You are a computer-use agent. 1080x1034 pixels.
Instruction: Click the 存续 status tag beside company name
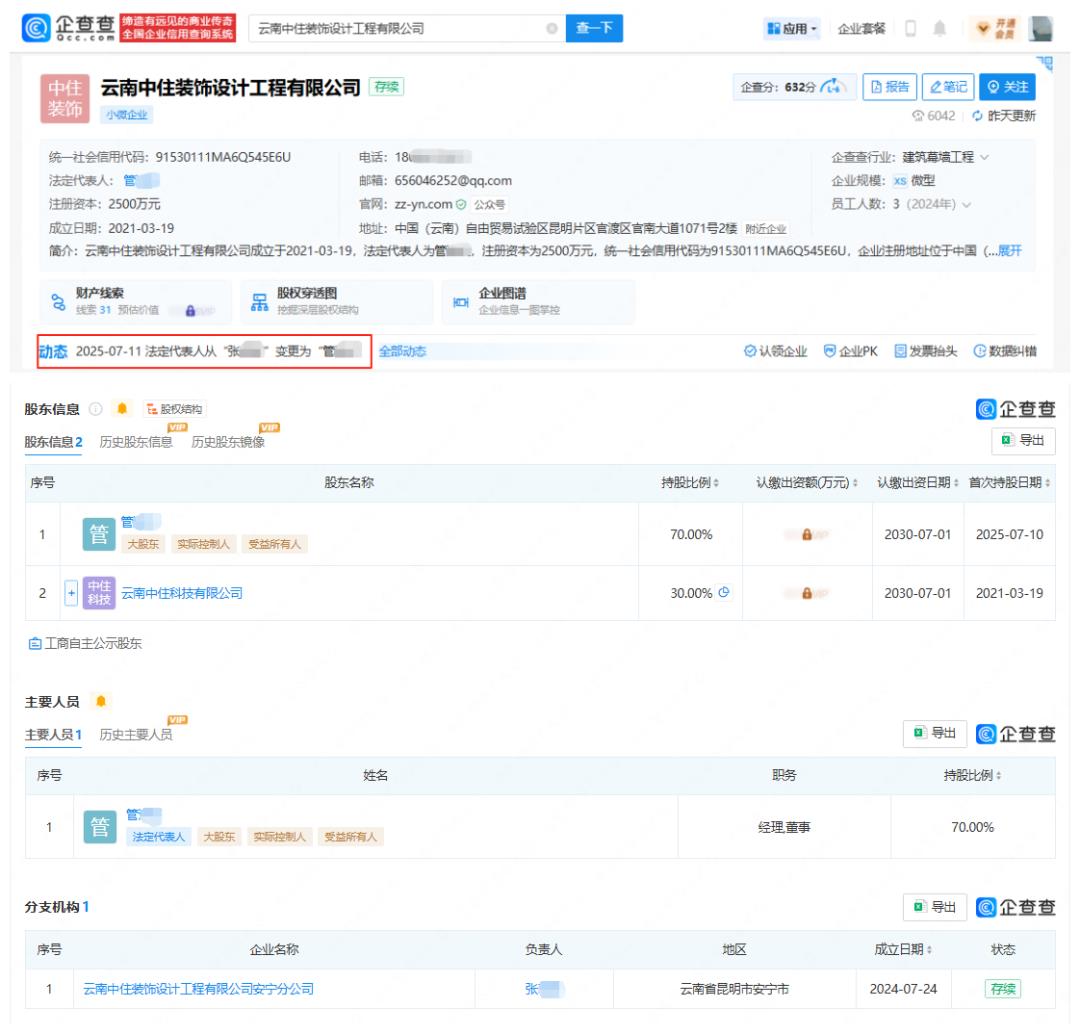[x=386, y=87]
